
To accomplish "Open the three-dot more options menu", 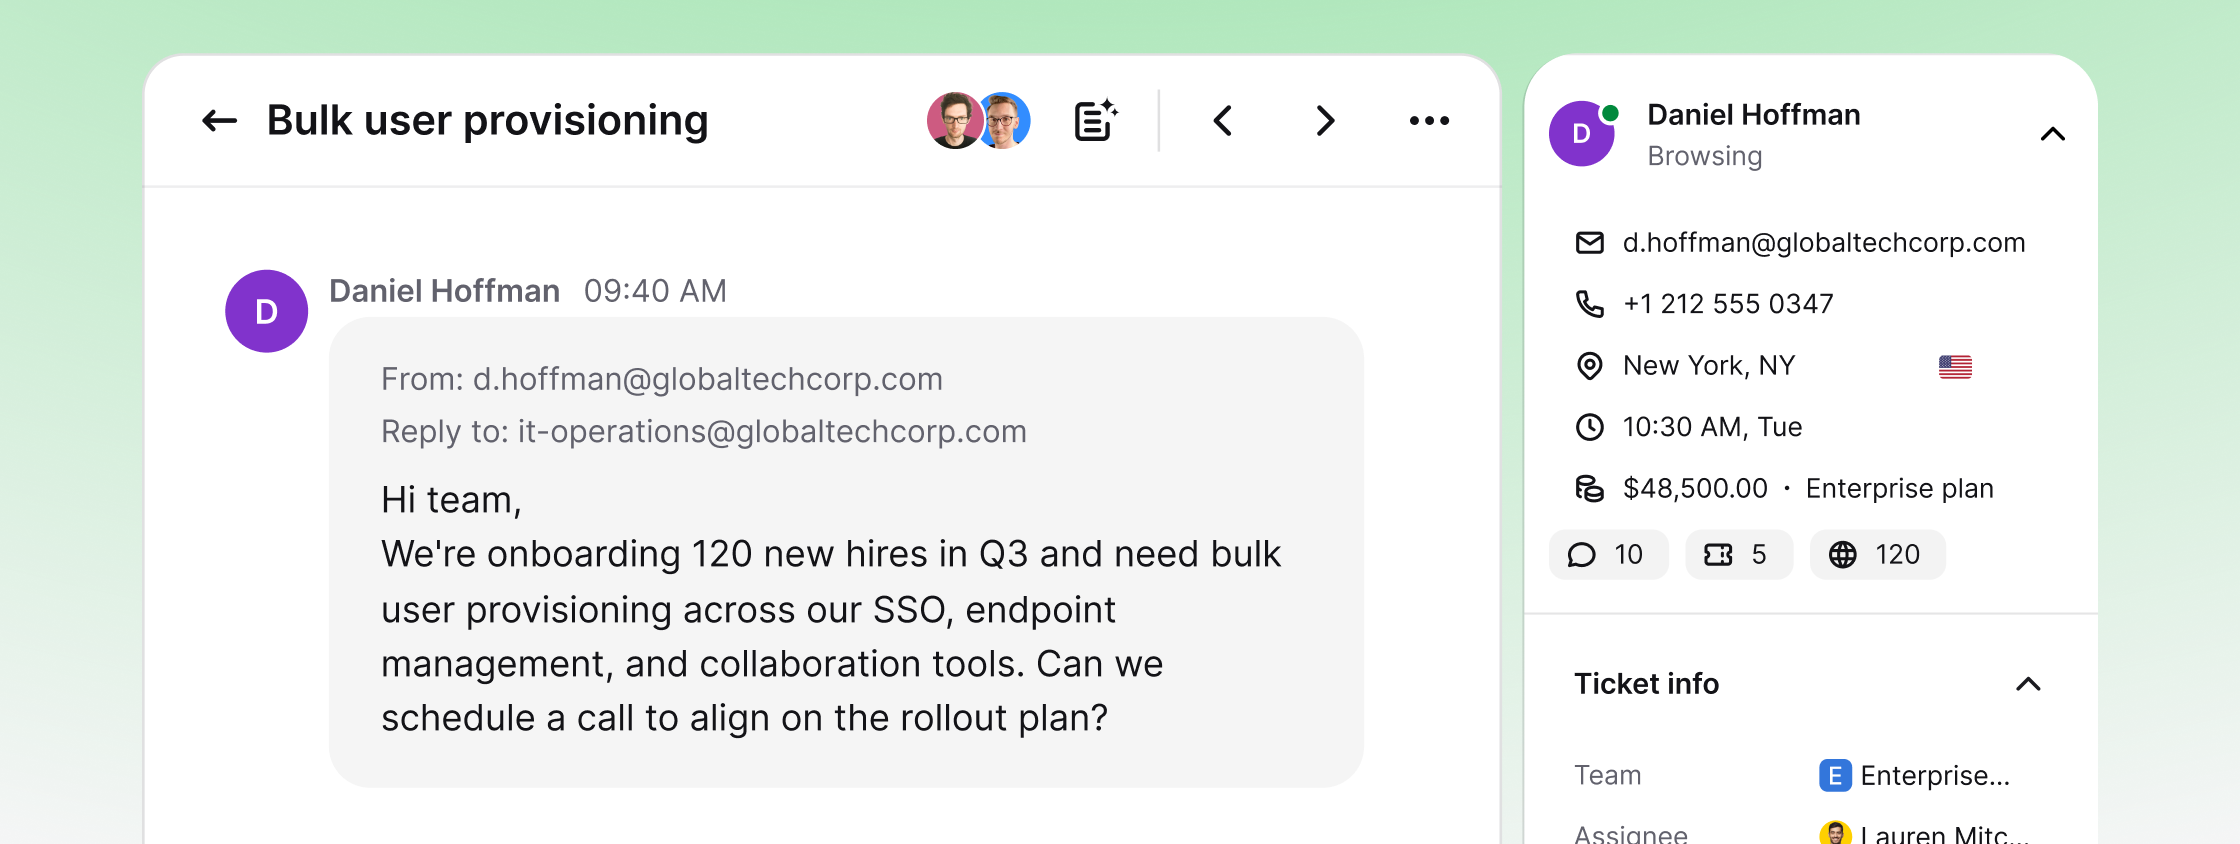I will tap(1429, 121).
